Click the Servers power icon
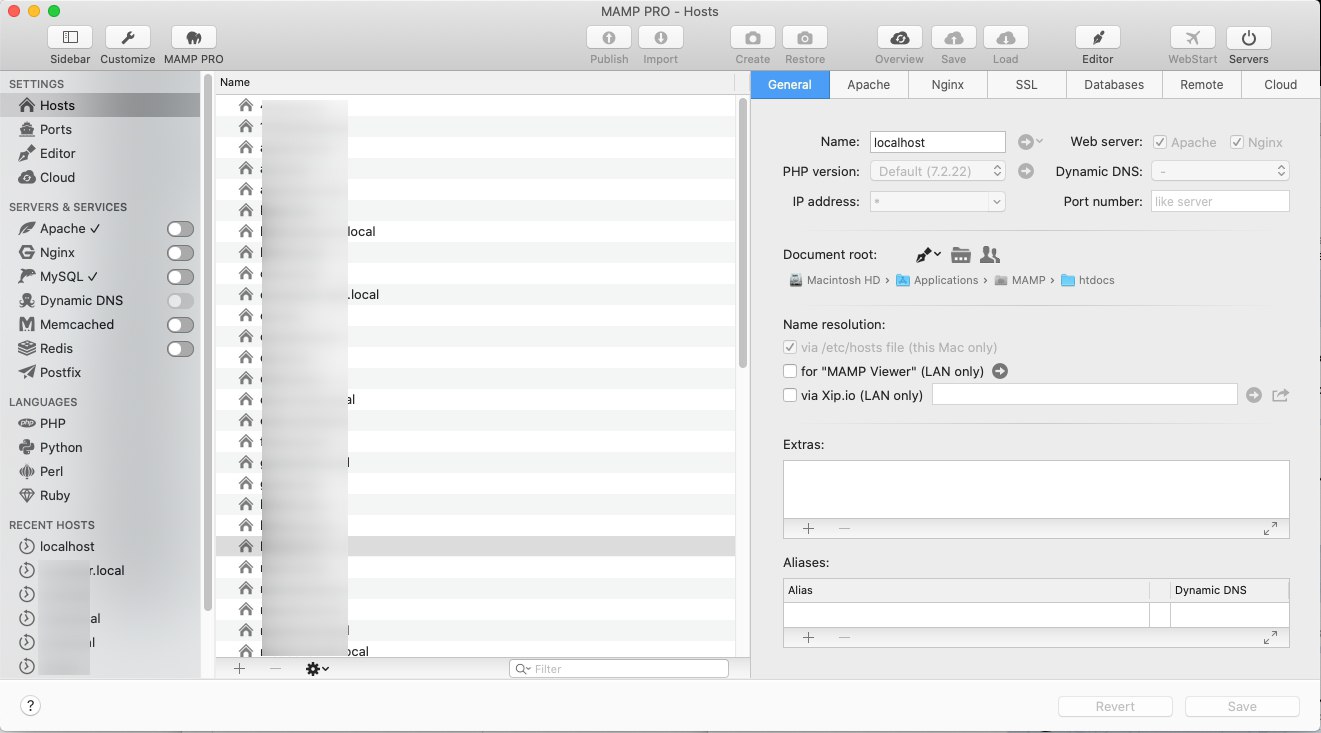This screenshot has height=733, width=1321. pos(1249,37)
